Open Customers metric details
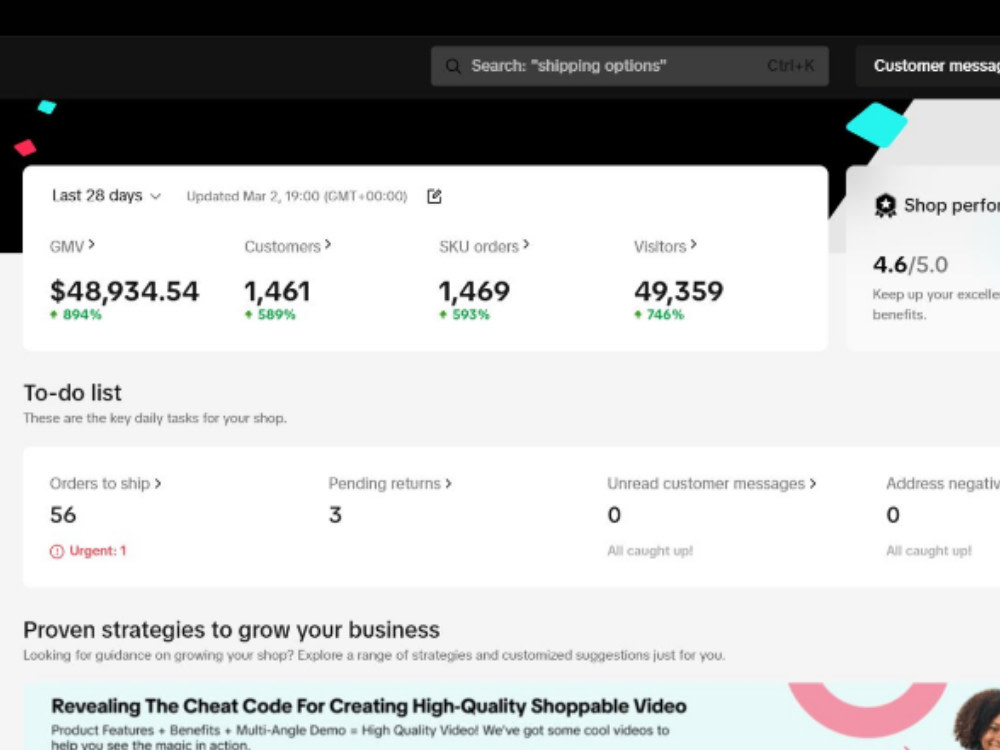Image resolution: width=1000 pixels, height=750 pixels. click(x=288, y=246)
